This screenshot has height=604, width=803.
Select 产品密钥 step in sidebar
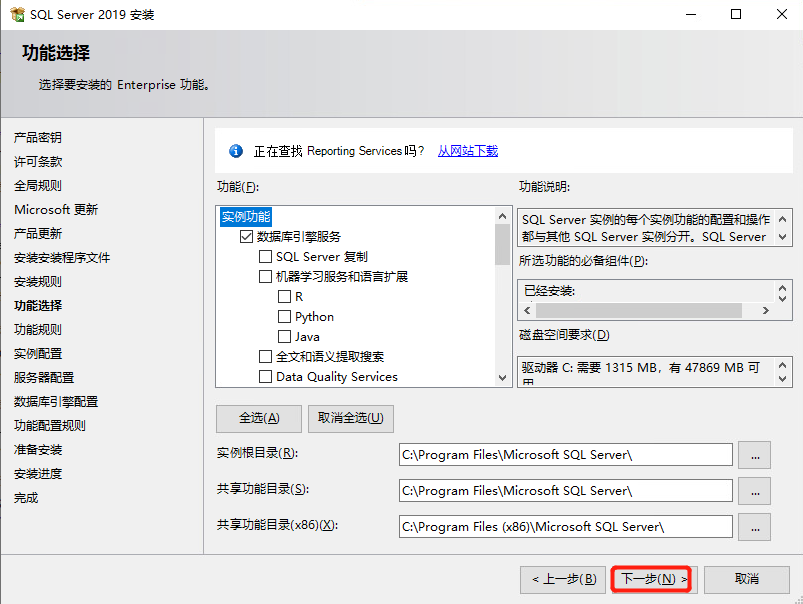click(38, 138)
